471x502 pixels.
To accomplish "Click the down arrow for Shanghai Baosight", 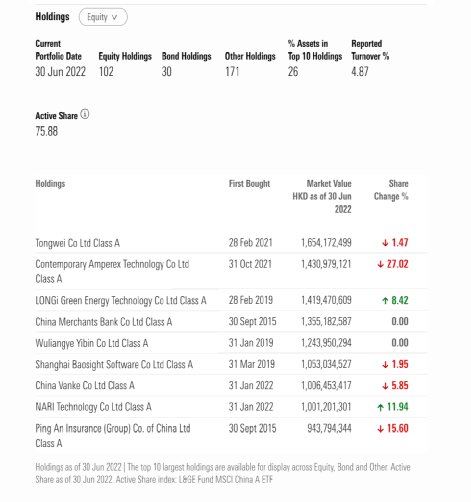I will (385, 365).
